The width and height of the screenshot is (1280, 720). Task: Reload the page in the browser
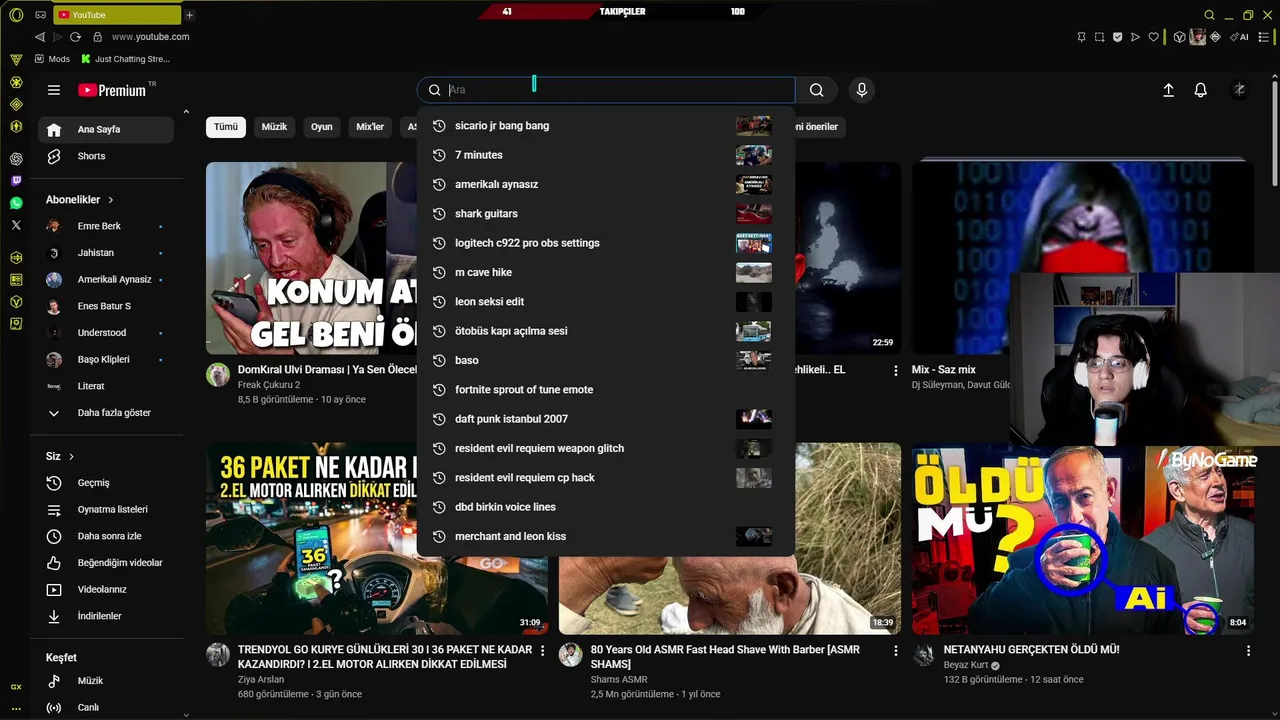point(75,37)
